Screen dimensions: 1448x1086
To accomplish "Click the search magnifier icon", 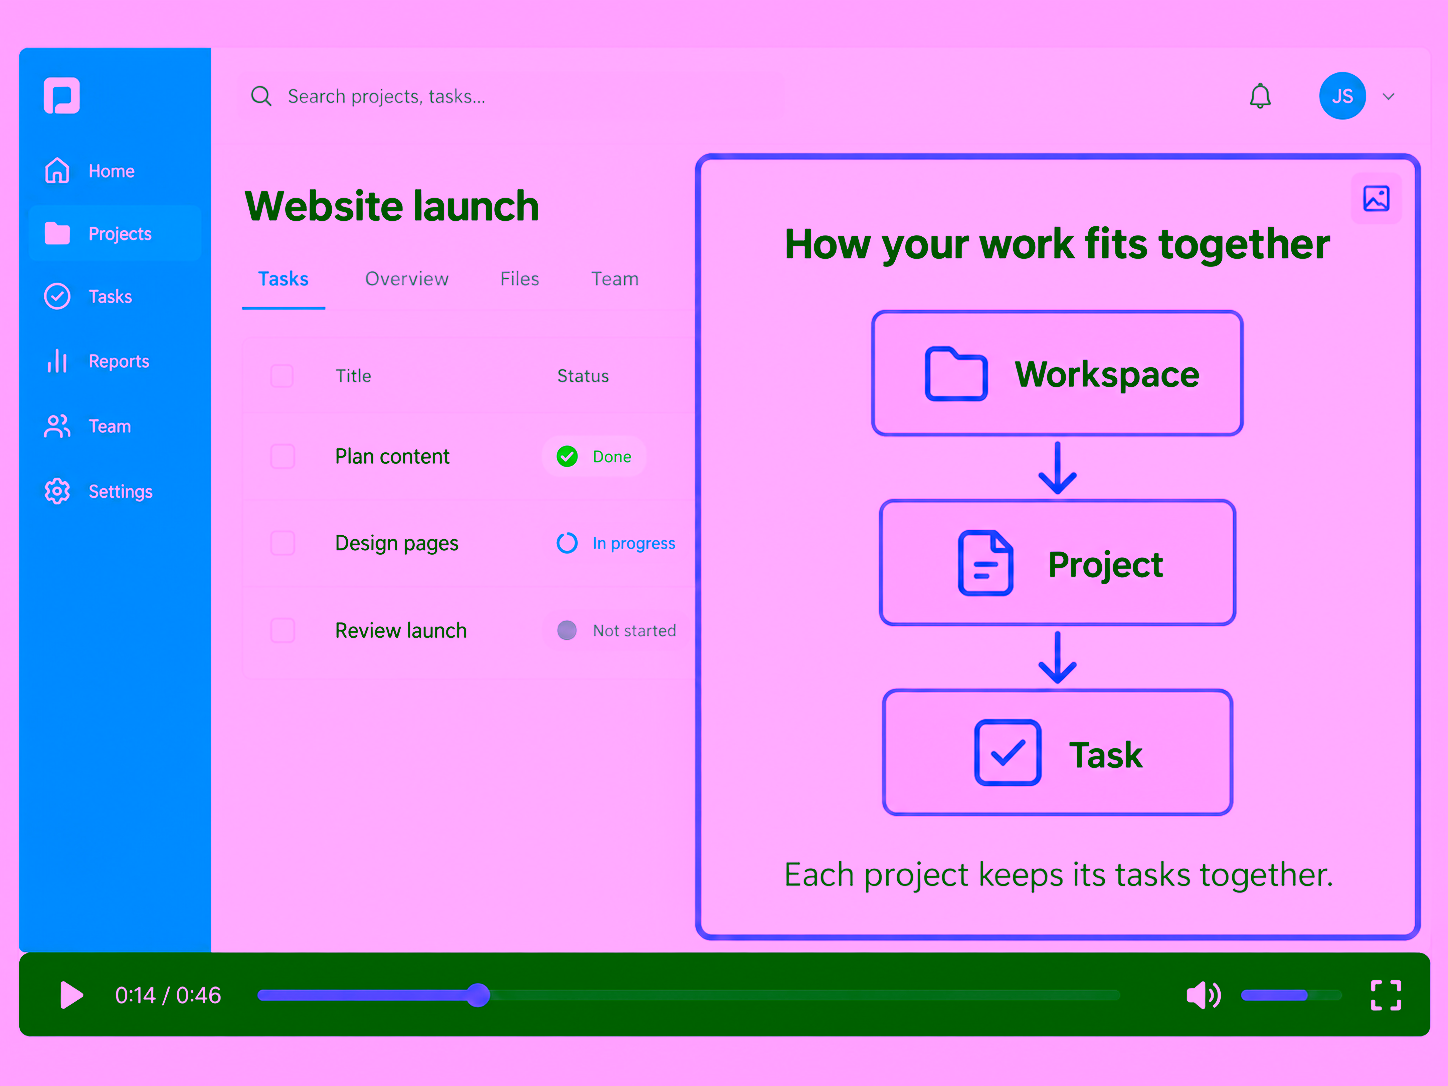I will click(261, 96).
